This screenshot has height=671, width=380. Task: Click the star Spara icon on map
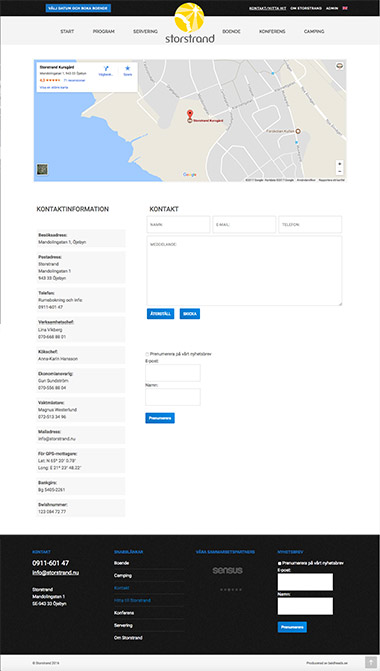pos(128,68)
